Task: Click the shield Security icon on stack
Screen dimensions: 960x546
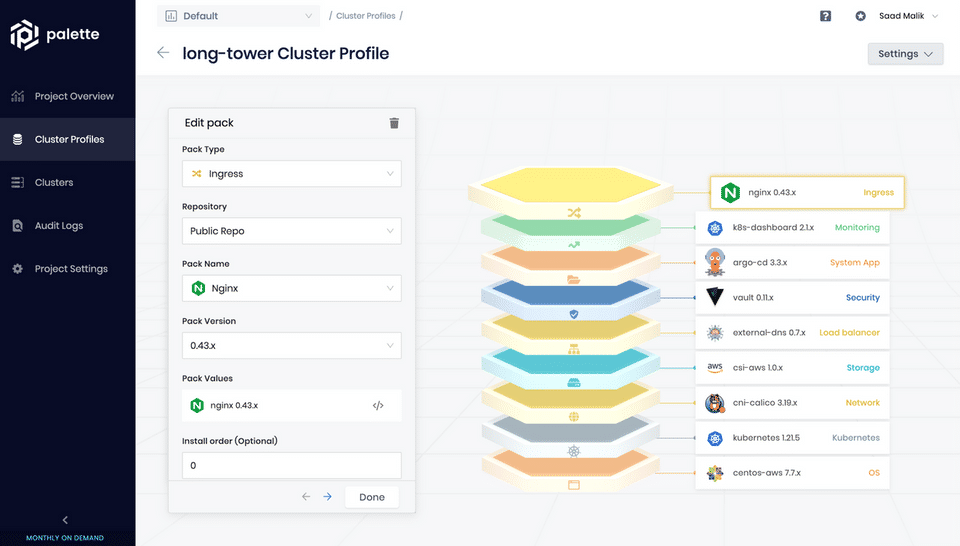Action: [574, 314]
